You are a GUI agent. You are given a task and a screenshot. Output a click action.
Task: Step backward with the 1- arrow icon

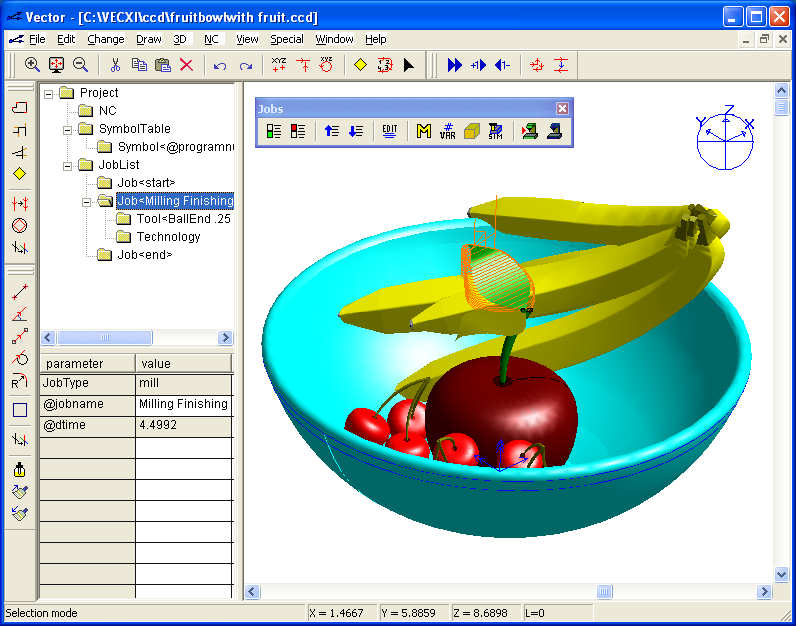point(502,65)
